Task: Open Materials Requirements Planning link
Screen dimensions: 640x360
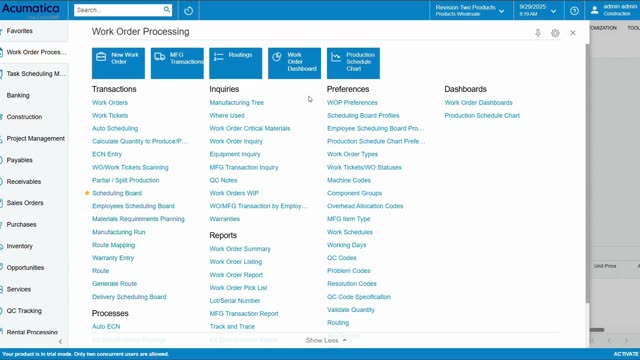Action: coord(138,219)
